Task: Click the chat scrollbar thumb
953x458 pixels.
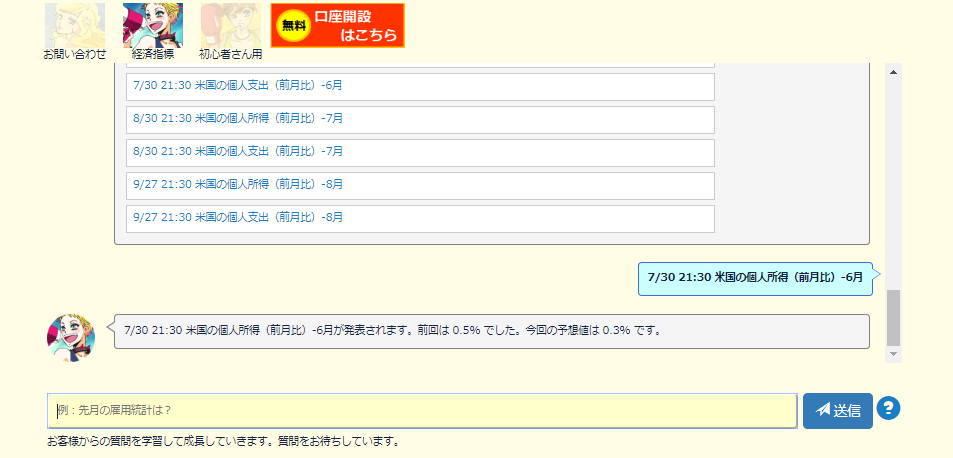Action: click(893, 316)
